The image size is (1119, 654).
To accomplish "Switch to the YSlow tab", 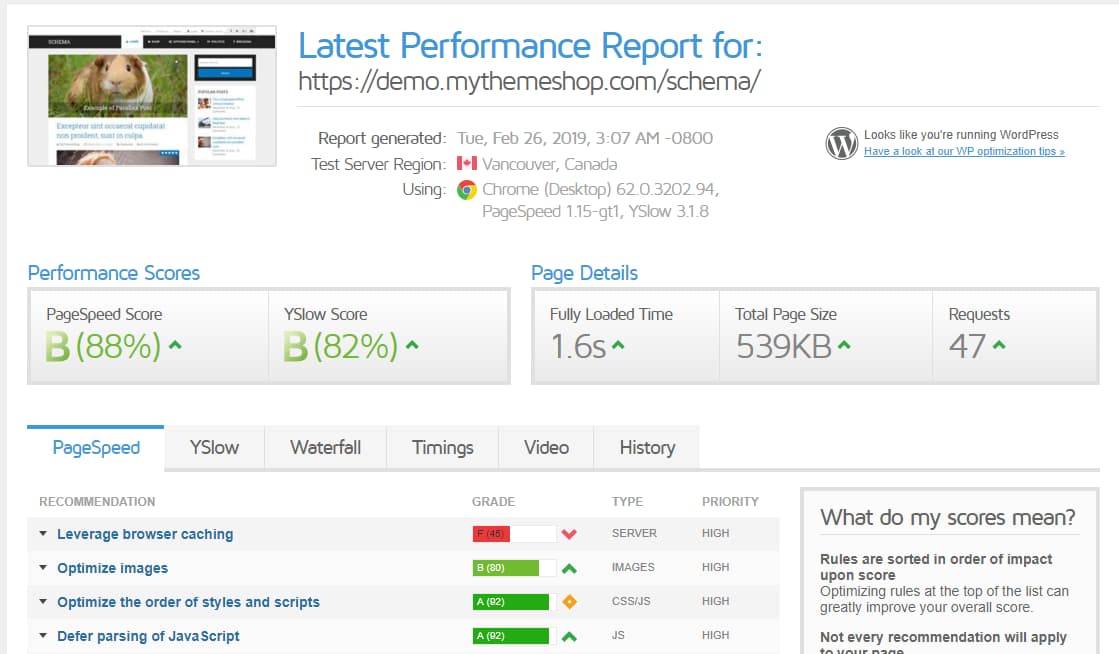I will click(x=213, y=448).
